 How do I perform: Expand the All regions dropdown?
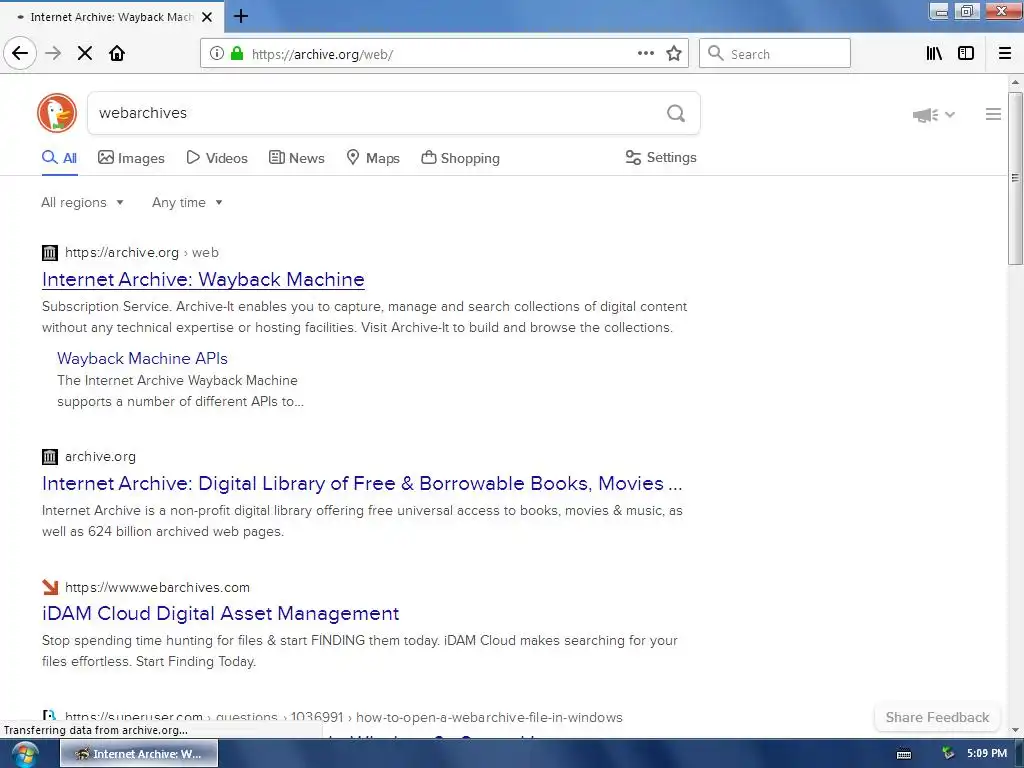[x=82, y=202]
